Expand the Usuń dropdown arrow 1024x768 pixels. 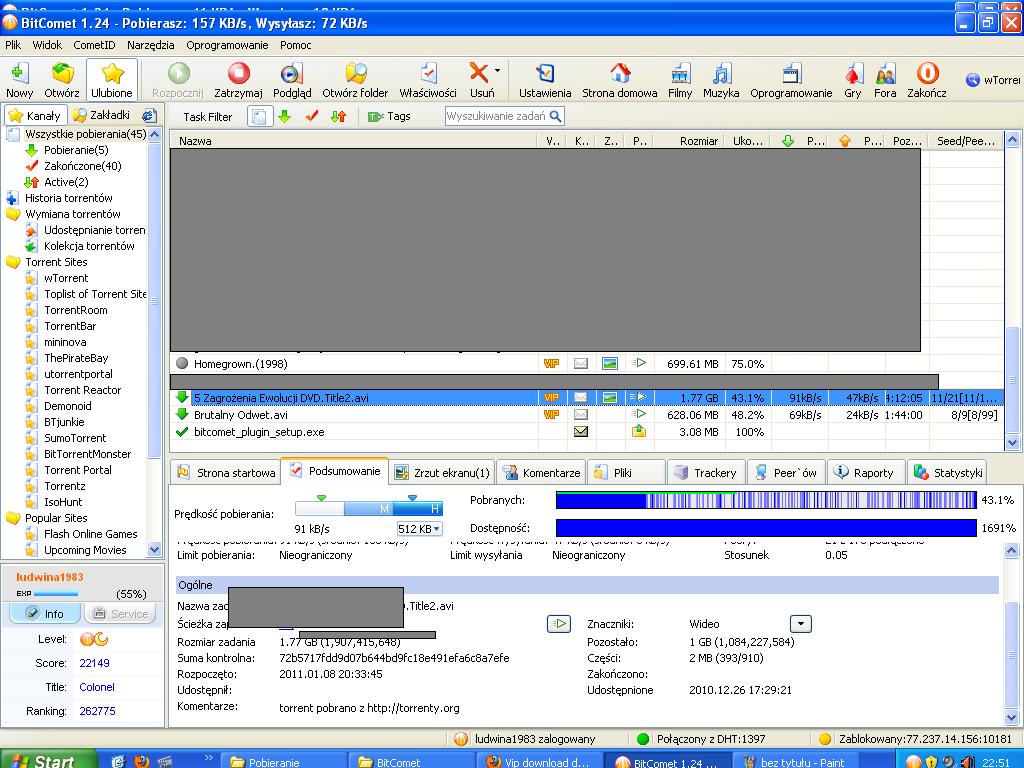tap(498, 71)
